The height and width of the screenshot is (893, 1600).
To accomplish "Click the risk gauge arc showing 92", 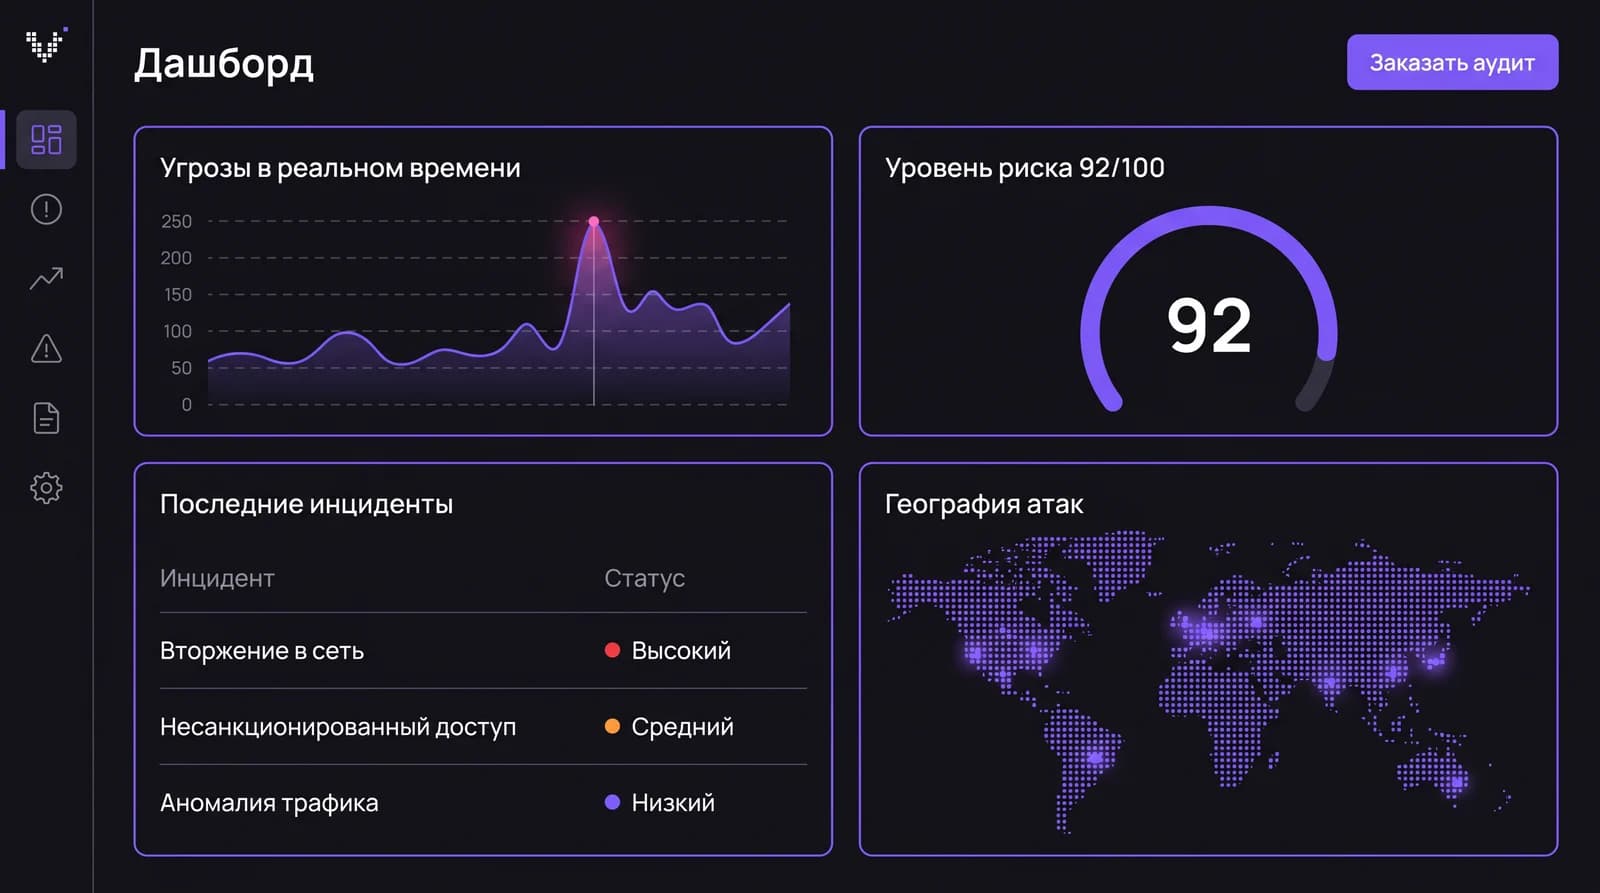I will [x=1209, y=309].
